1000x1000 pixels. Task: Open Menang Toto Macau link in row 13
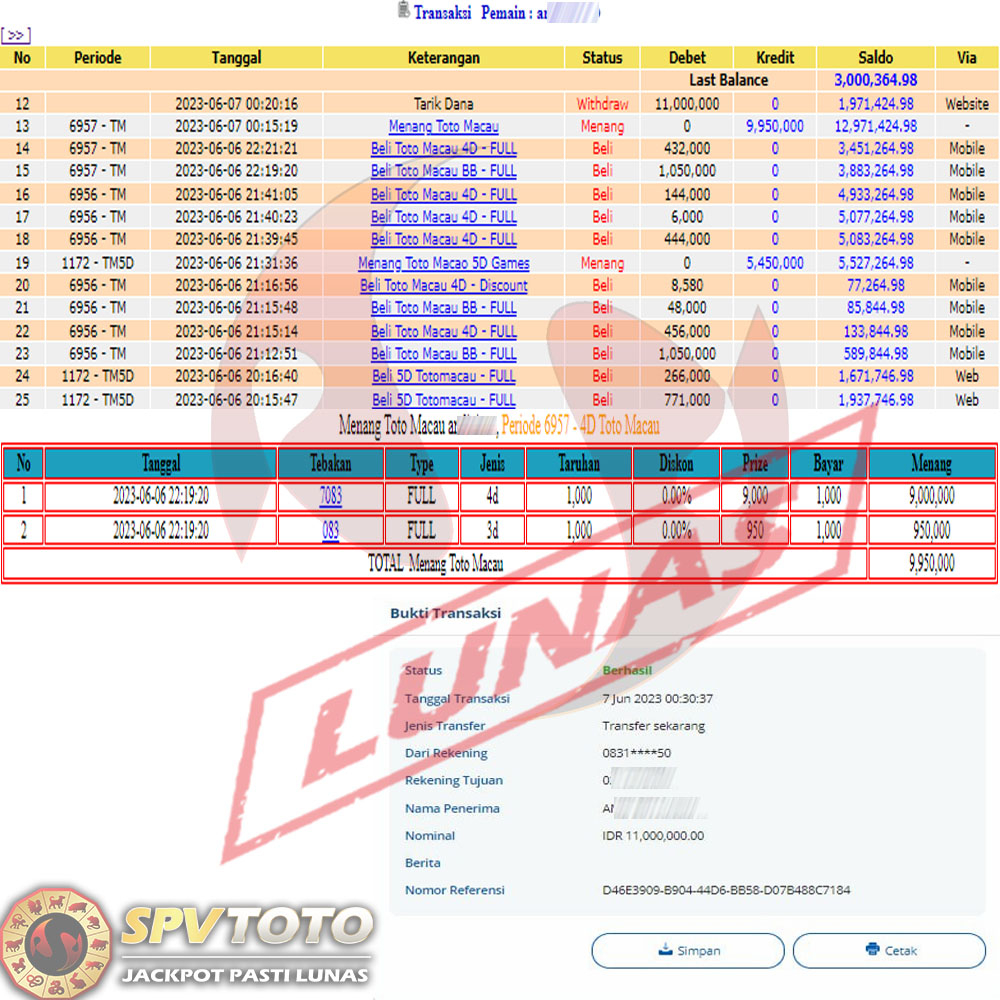[443, 126]
